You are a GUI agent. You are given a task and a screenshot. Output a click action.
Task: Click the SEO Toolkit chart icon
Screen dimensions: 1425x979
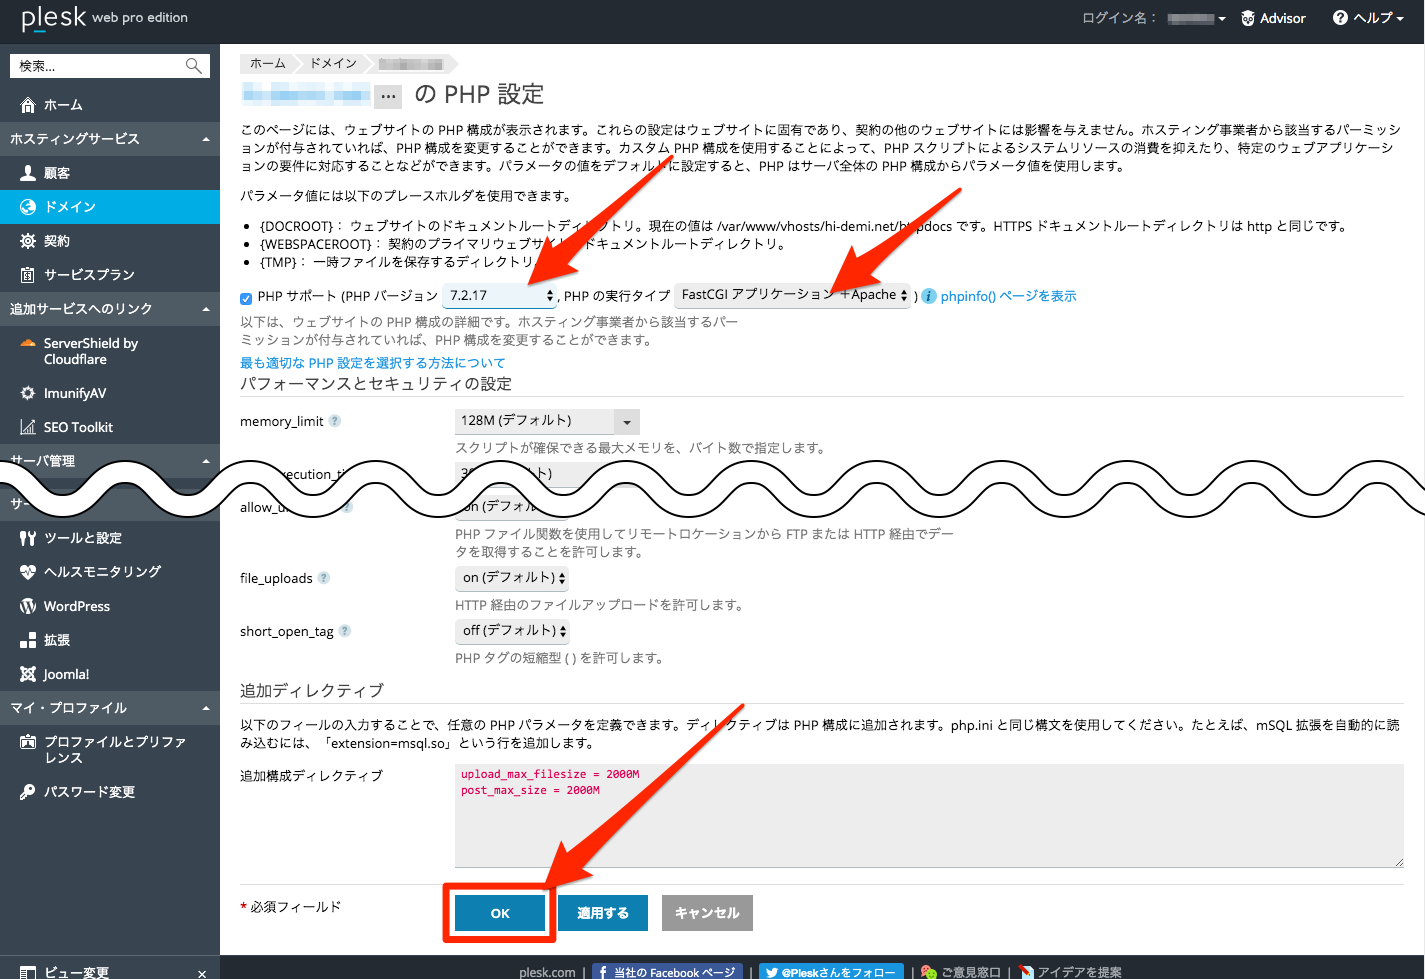coord(28,427)
